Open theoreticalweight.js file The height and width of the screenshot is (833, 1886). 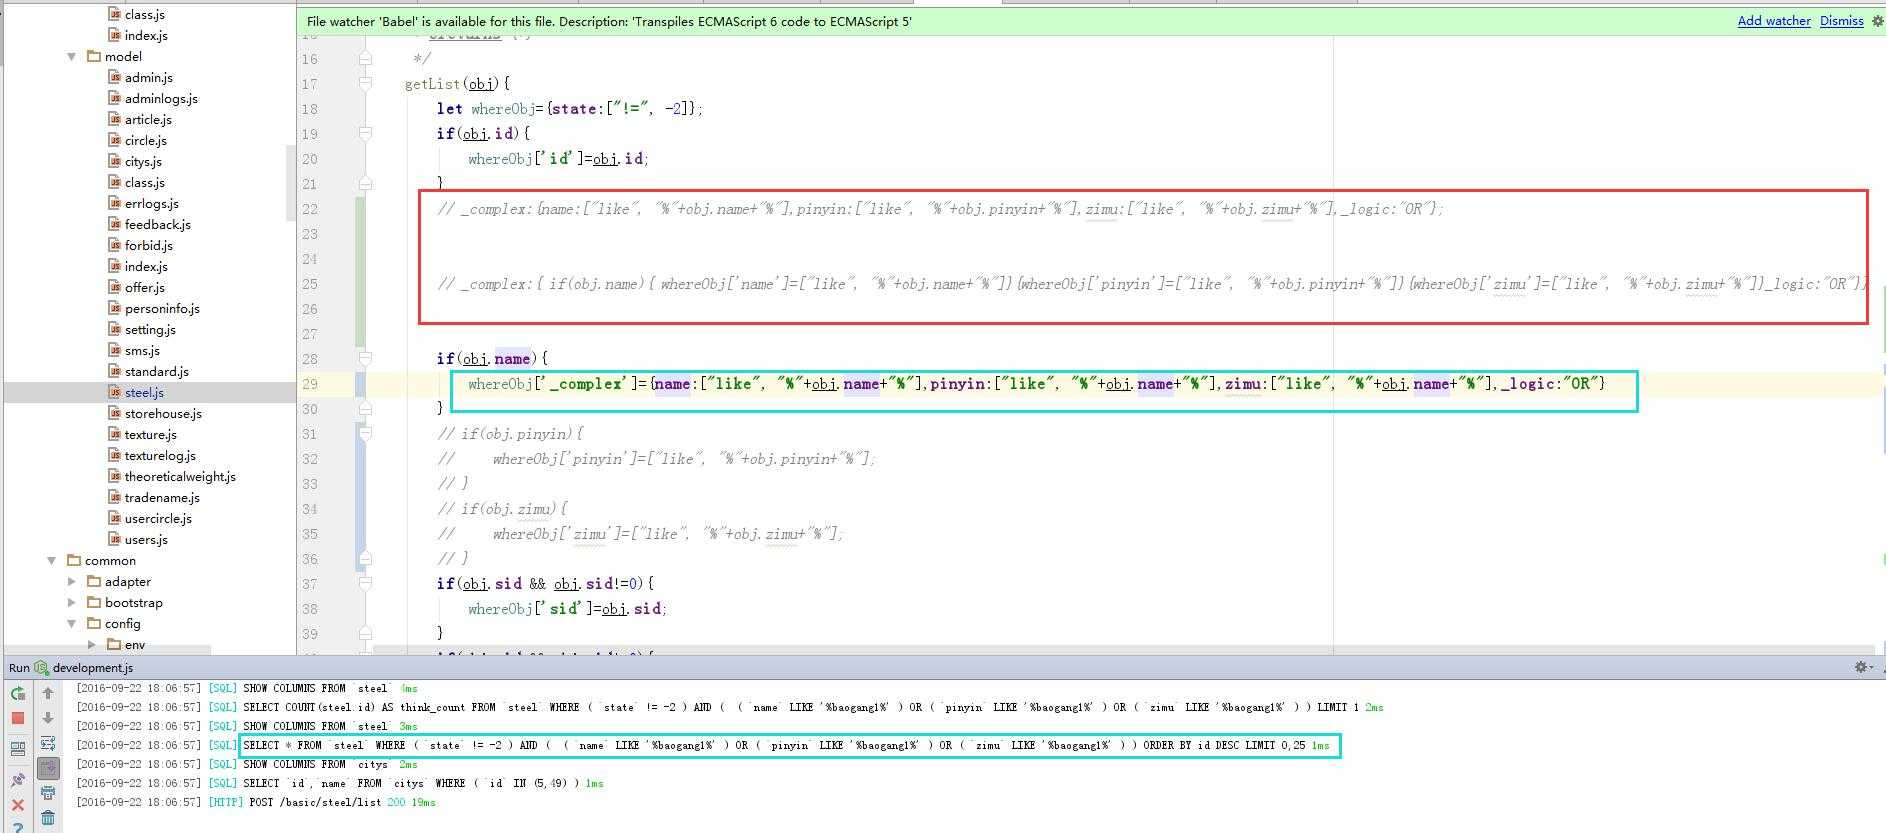pyautogui.click(x=180, y=477)
